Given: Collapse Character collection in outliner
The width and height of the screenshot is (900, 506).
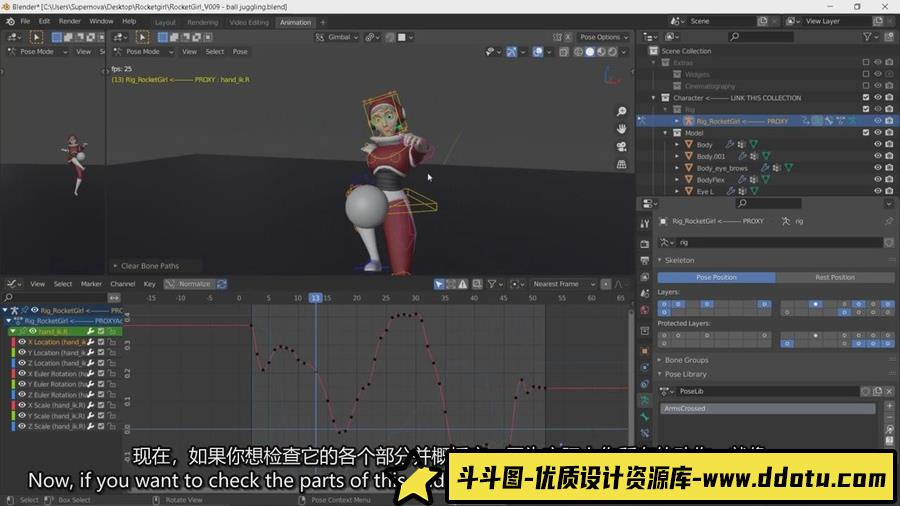Looking at the screenshot, I should click(x=654, y=98).
